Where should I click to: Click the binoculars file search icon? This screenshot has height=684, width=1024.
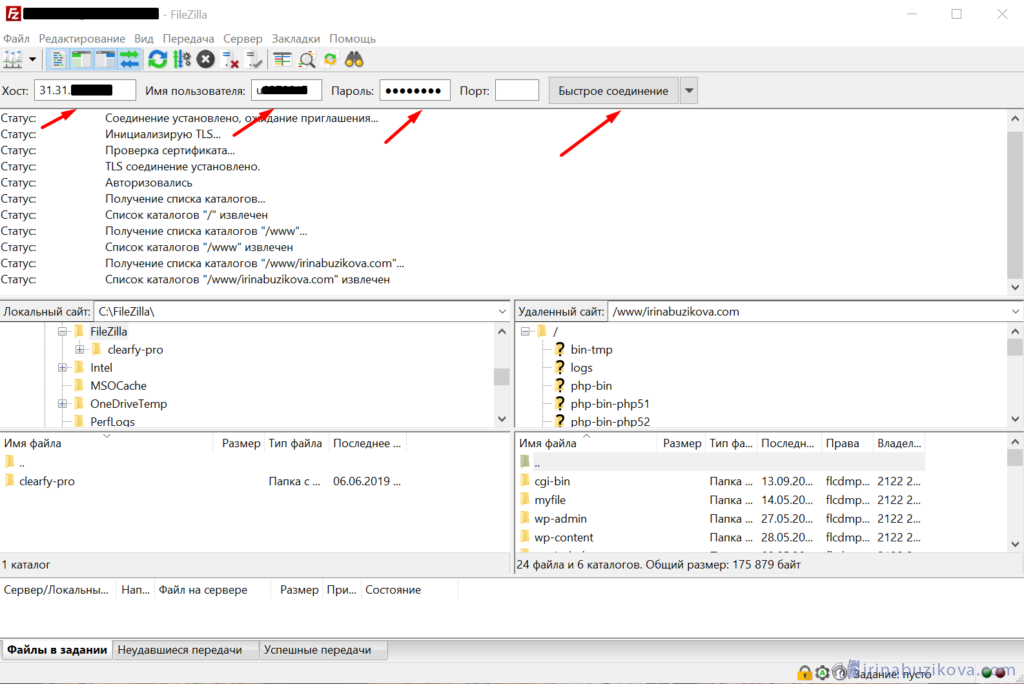click(x=354, y=60)
